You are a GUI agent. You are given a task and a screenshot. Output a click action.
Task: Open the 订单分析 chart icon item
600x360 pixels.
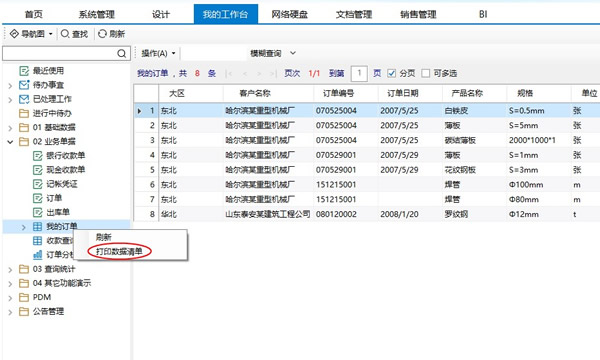click(38, 255)
